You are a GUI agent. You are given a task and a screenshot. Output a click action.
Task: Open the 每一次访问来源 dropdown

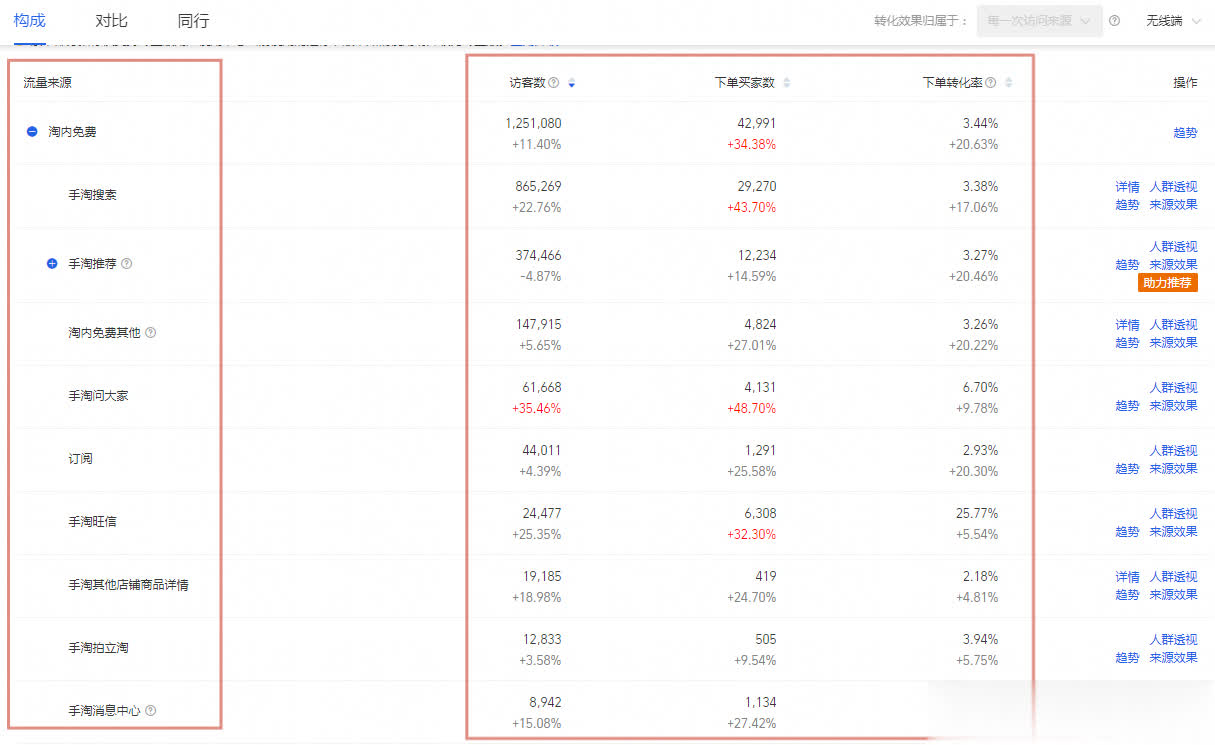point(1039,21)
